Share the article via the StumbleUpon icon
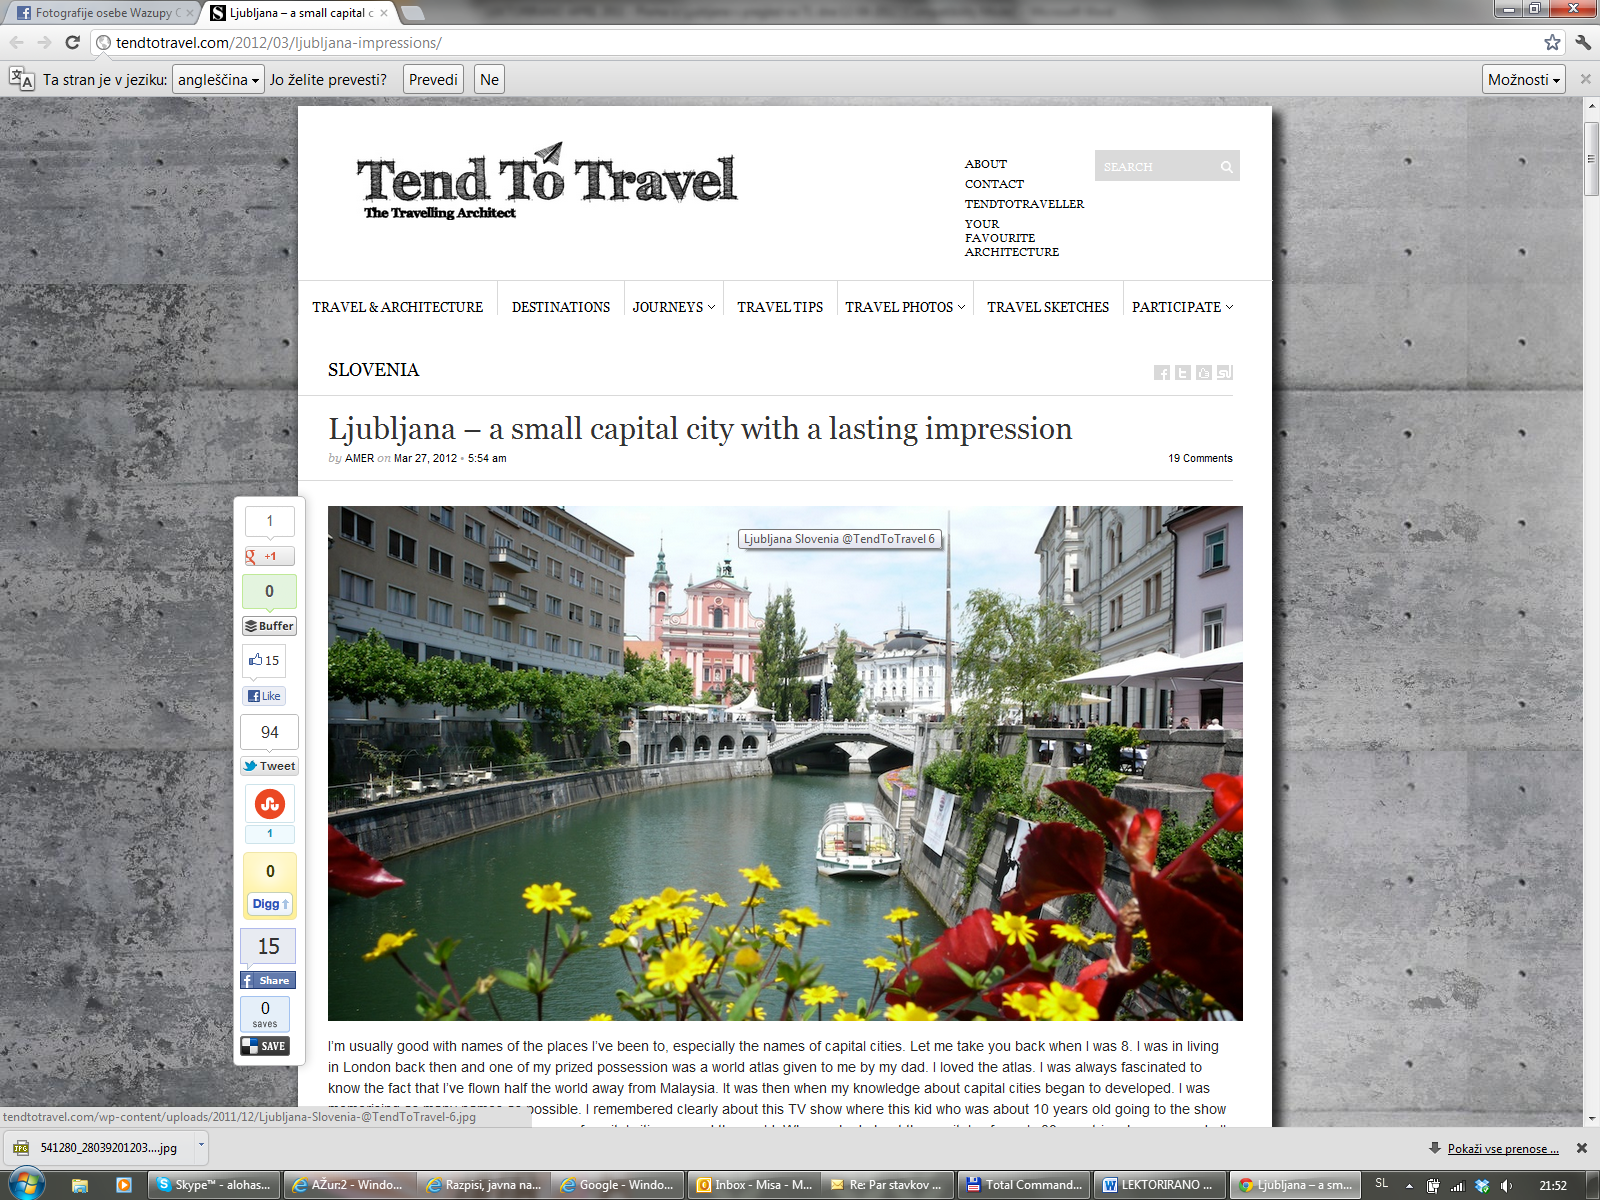This screenshot has width=1600, height=1200. tap(270, 804)
